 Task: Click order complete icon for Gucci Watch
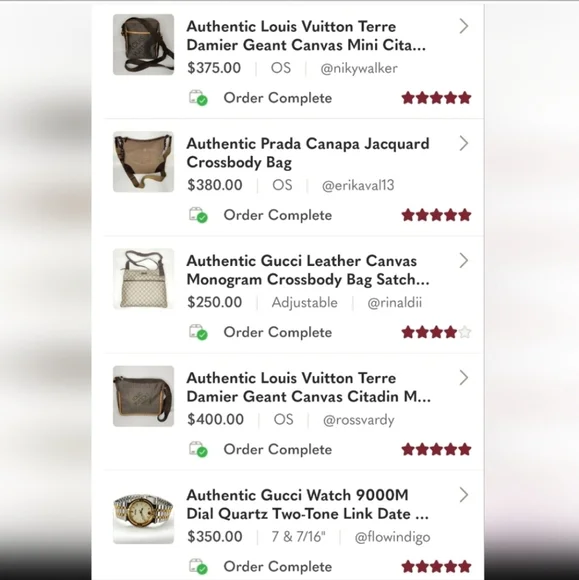(x=198, y=566)
